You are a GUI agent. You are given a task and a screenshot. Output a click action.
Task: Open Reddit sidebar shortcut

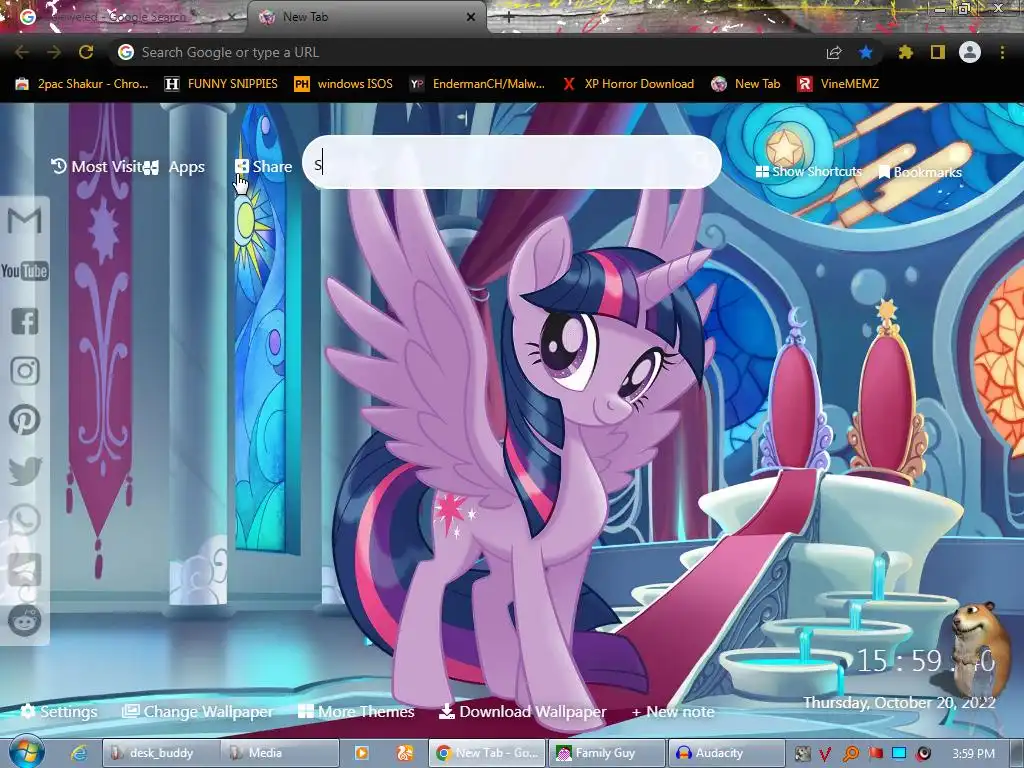pyautogui.click(x=25, y=620)
